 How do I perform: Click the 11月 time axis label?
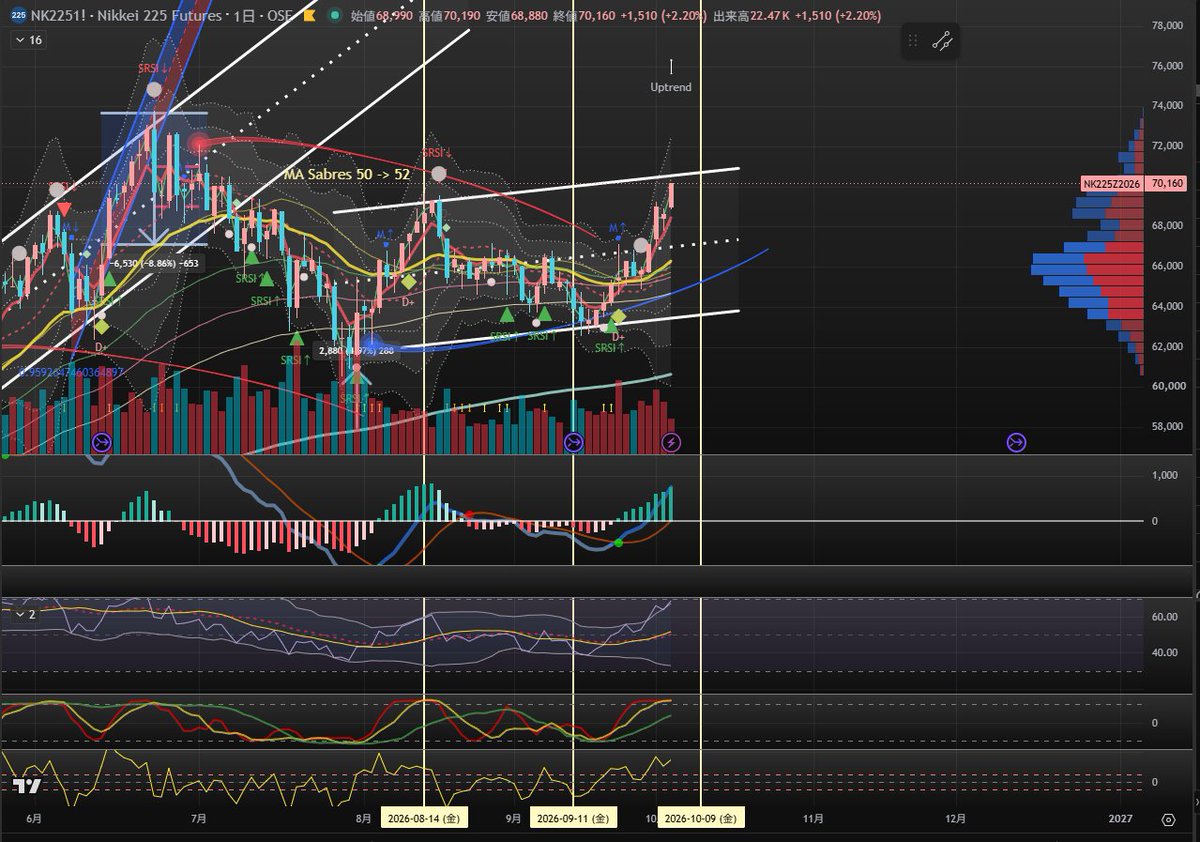click(814, 818)
